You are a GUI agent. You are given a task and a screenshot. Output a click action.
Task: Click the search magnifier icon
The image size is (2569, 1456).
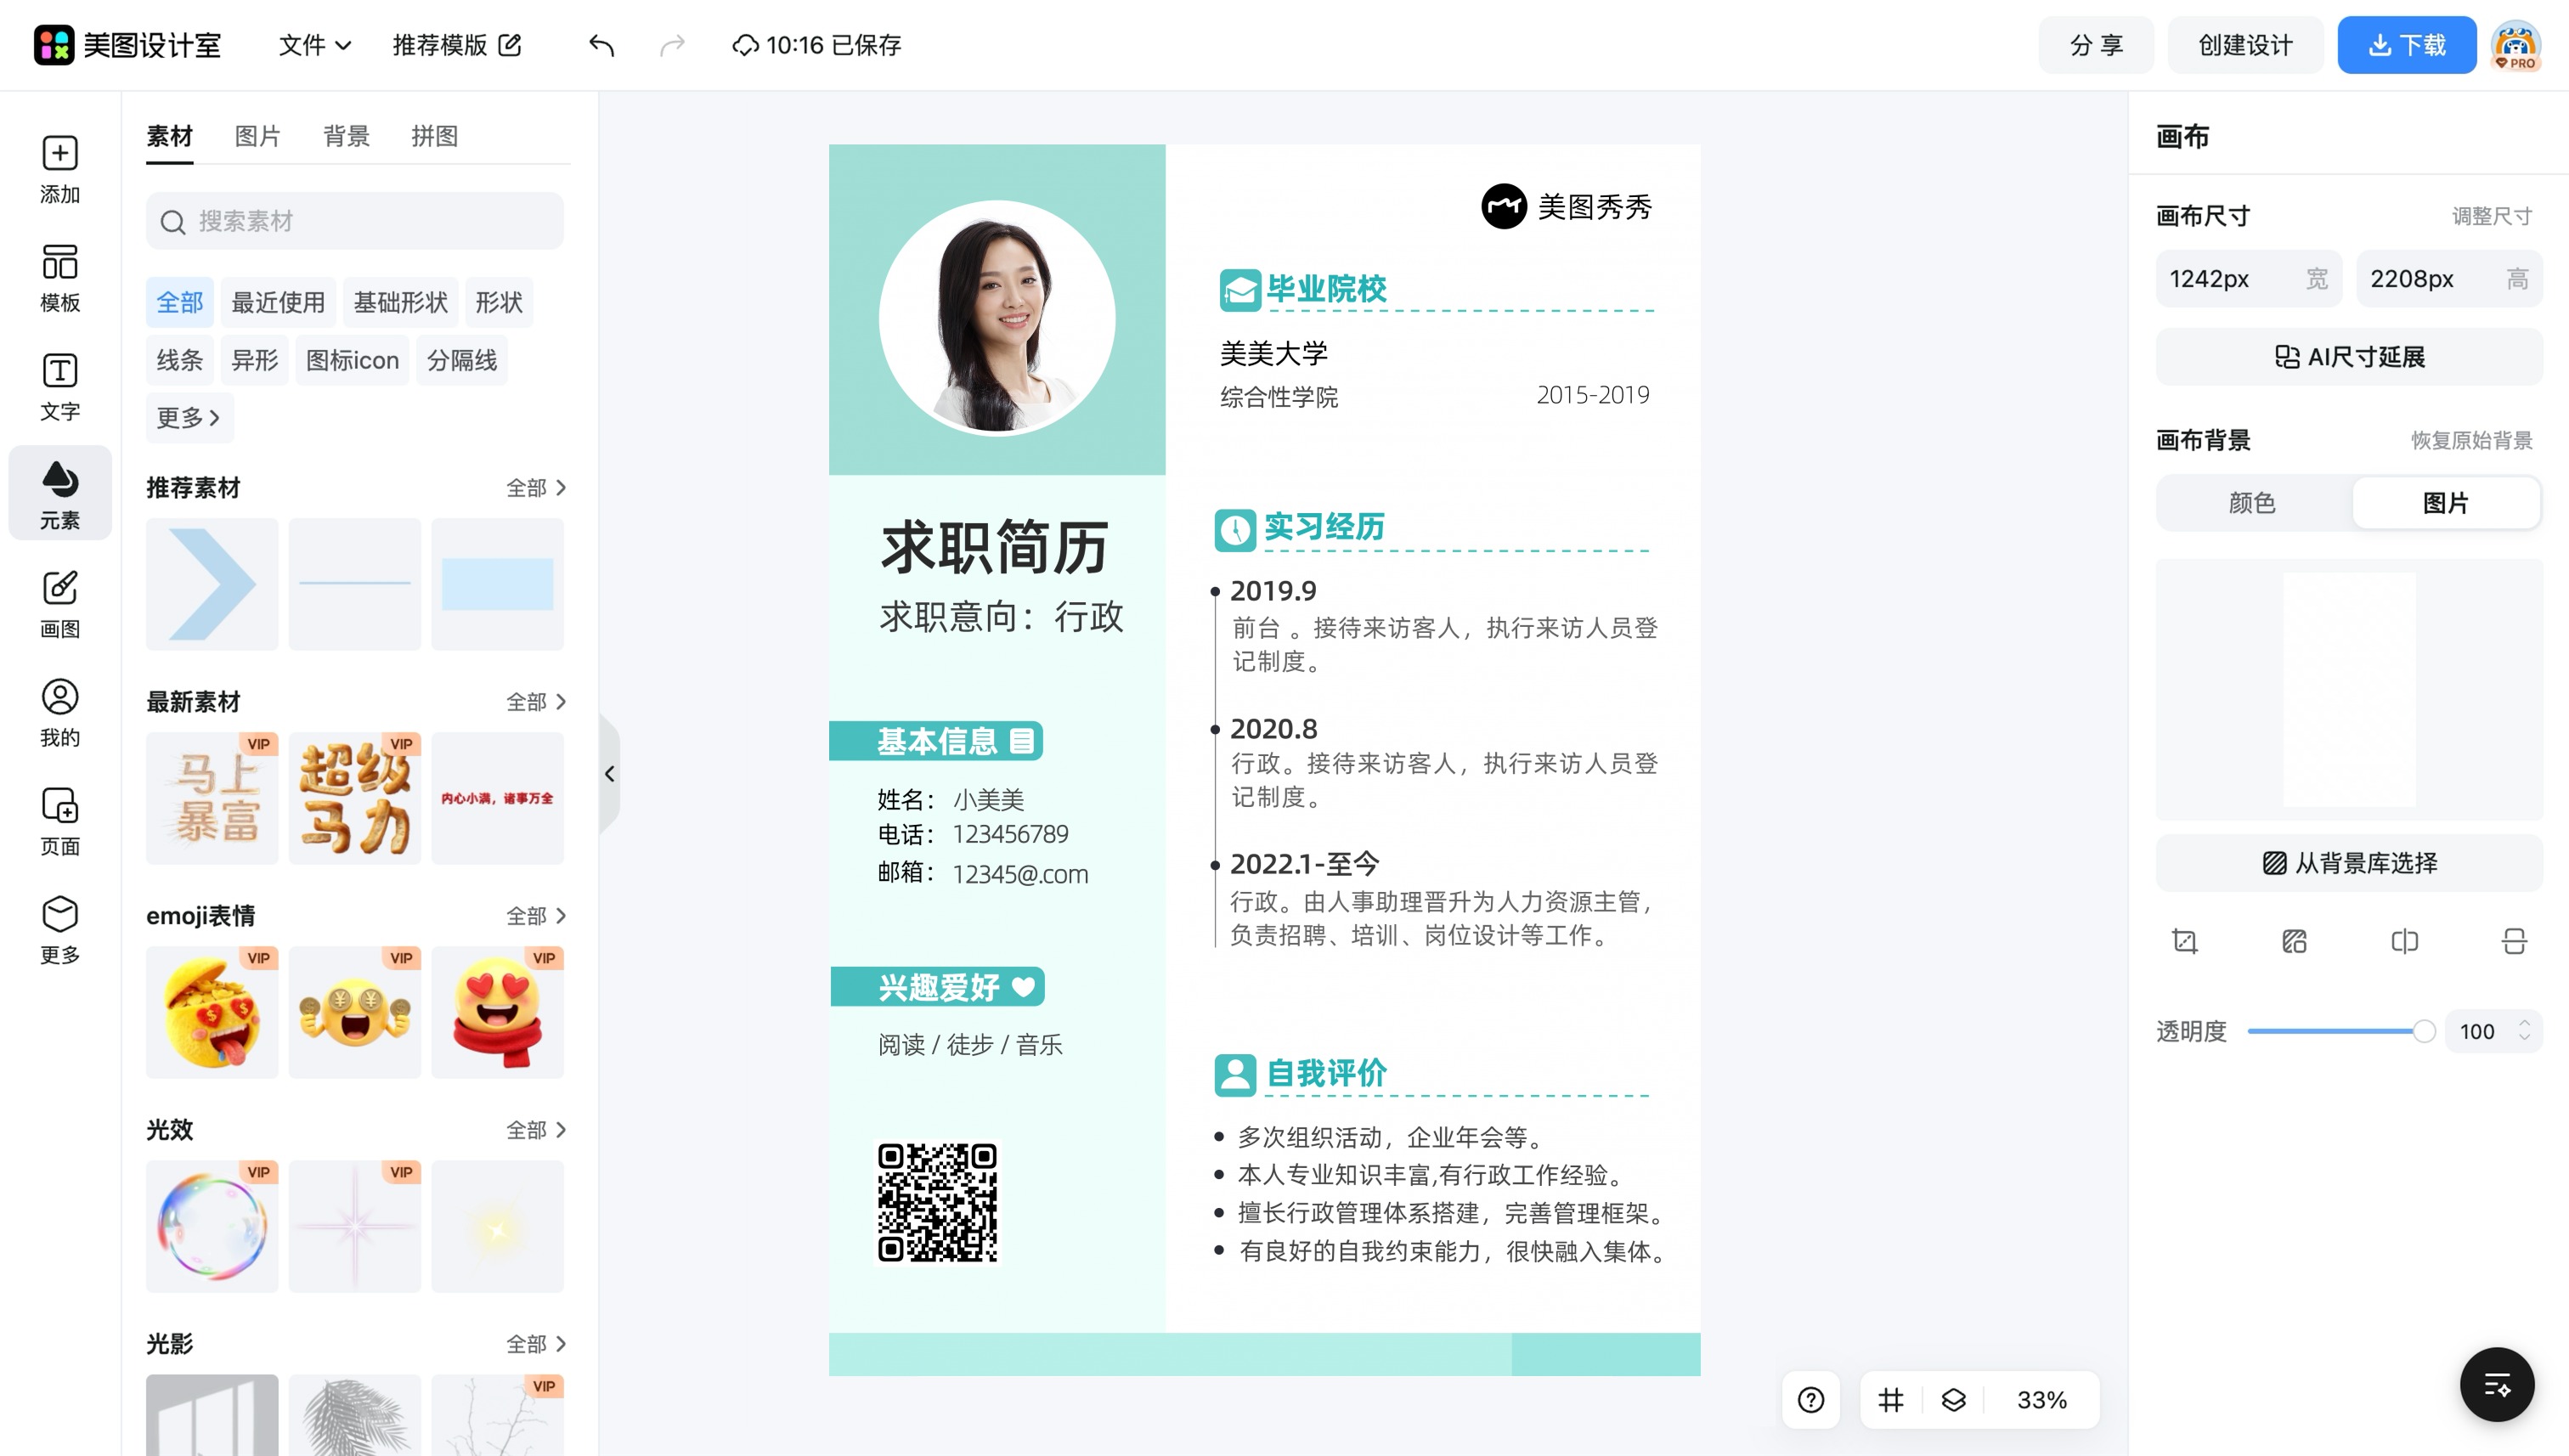point(173,222)
